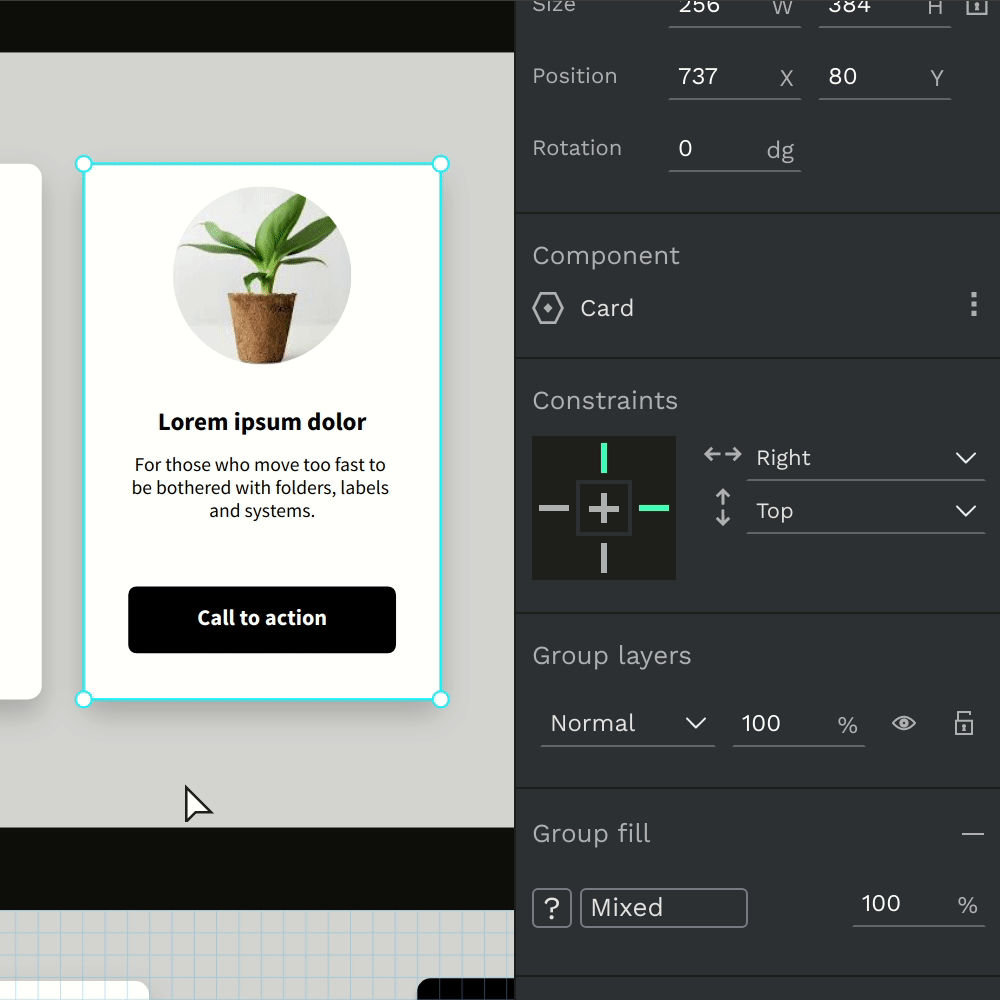1000x1000 pixels.
Task: Toggle Group layers visibility eye icon
Action: (904, 723)
